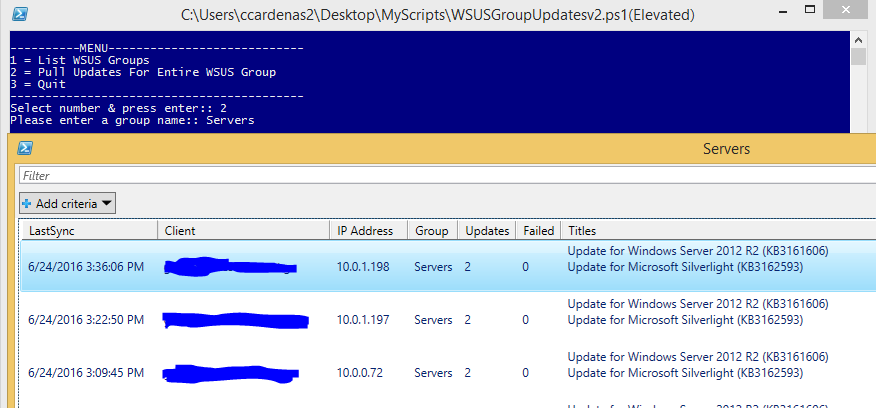Sort by the Failed column header
876x408 pixels.
(538, 231)
